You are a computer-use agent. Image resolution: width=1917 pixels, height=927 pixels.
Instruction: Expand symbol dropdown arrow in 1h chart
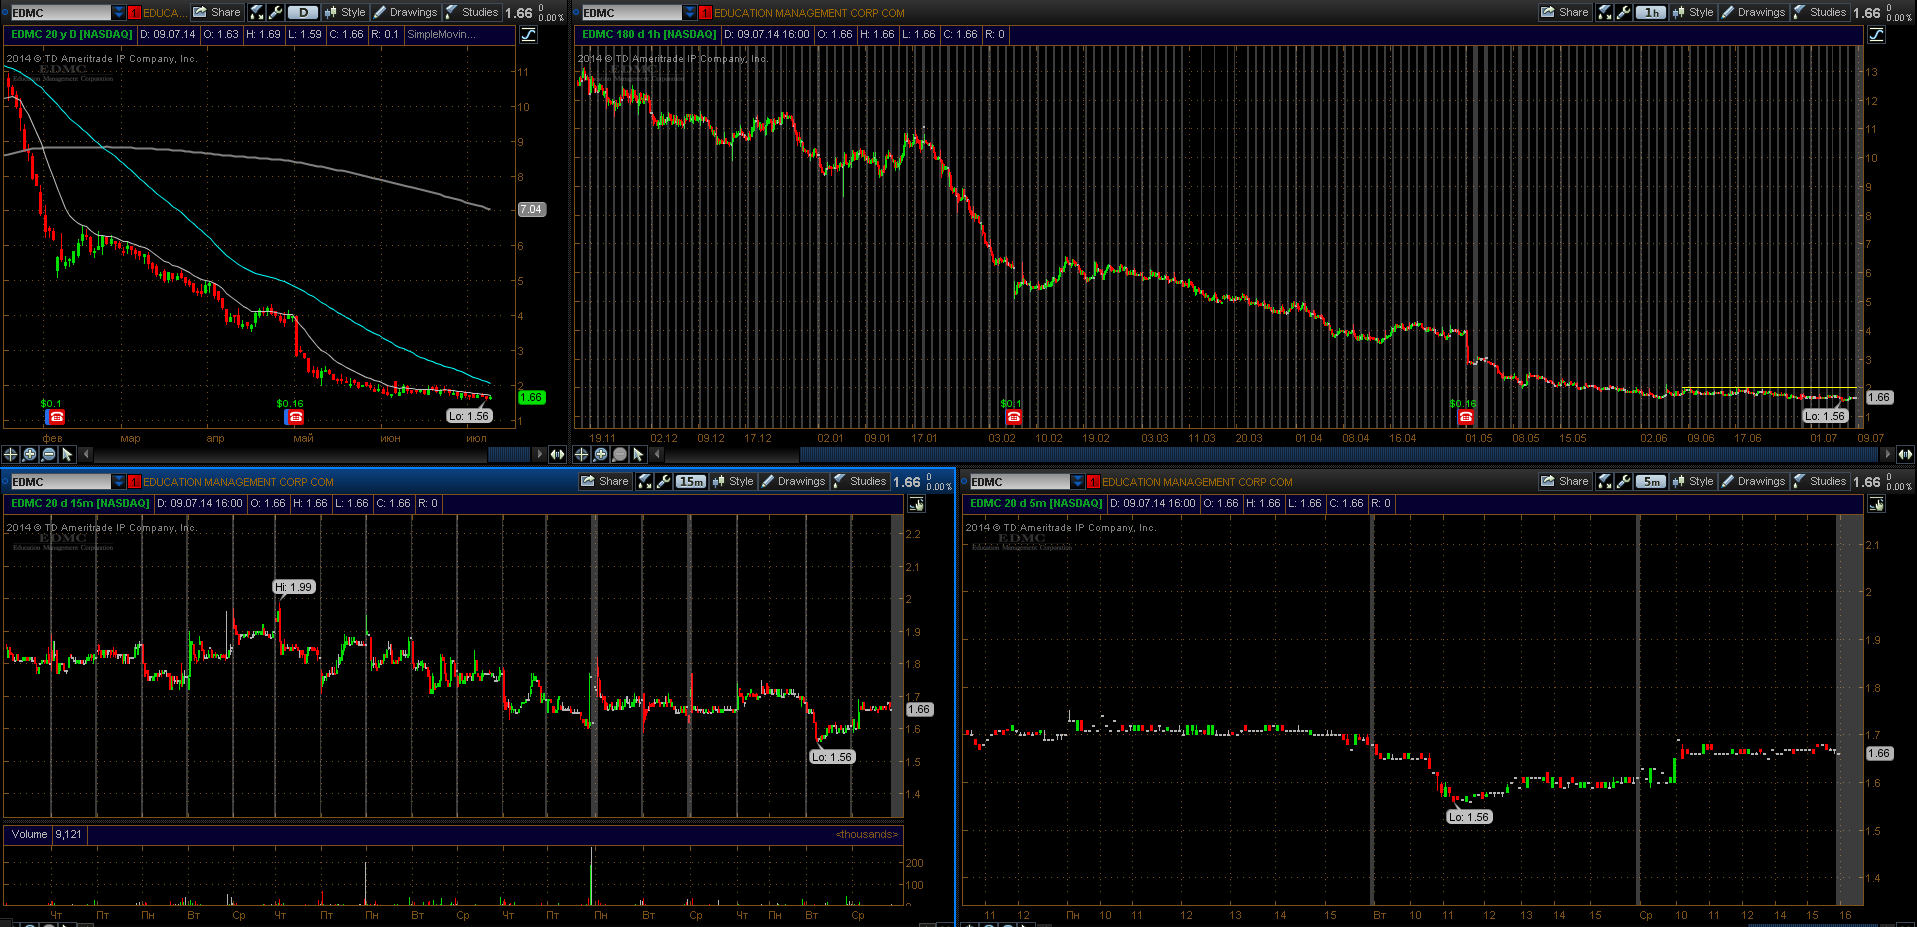690,12
